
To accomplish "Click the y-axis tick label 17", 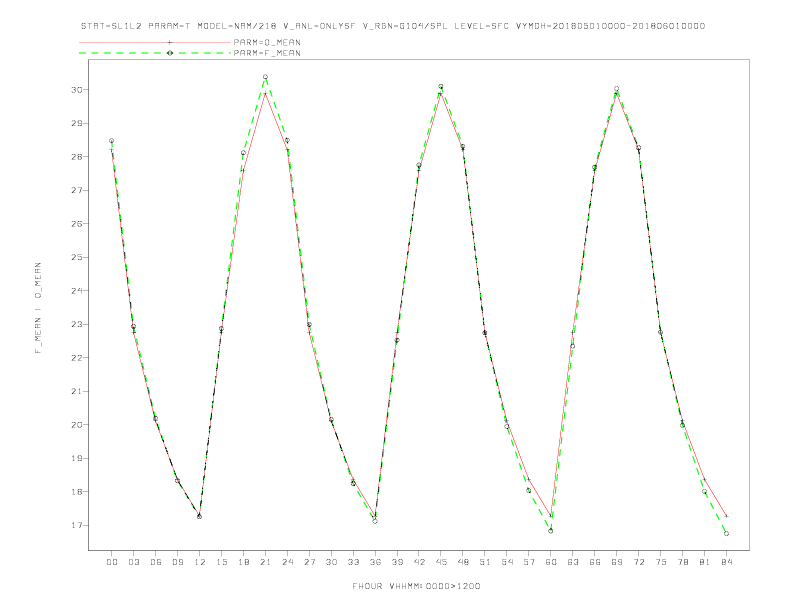I will coord(77,525).
